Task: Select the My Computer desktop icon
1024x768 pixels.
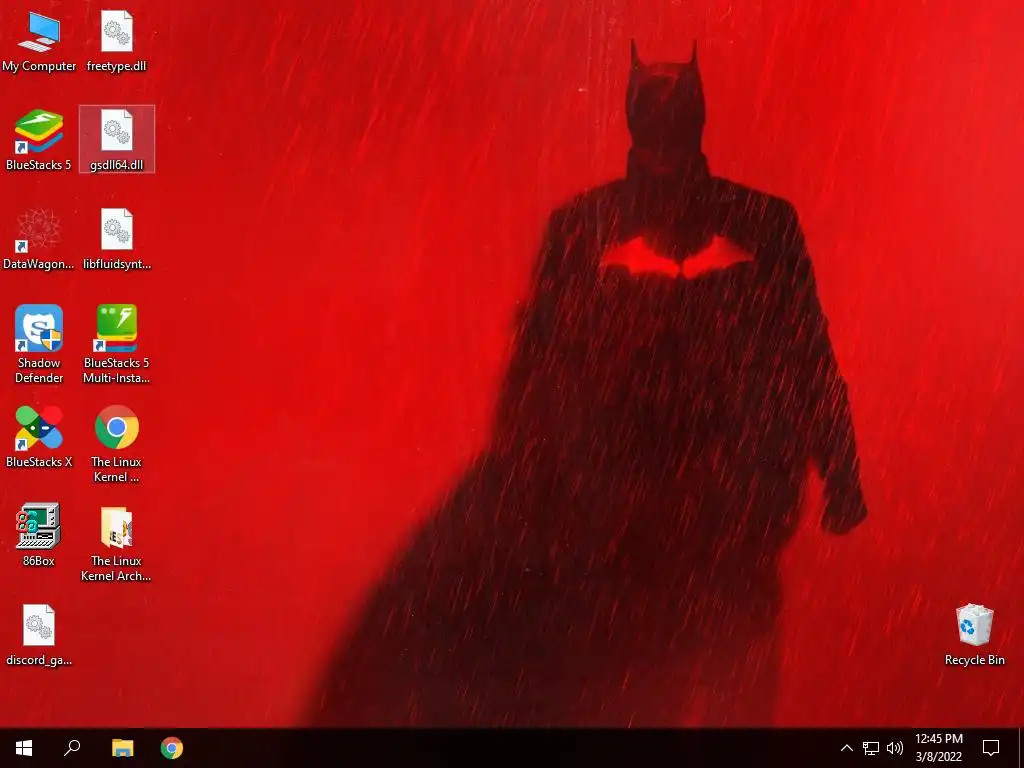Action: pos(39,40)
